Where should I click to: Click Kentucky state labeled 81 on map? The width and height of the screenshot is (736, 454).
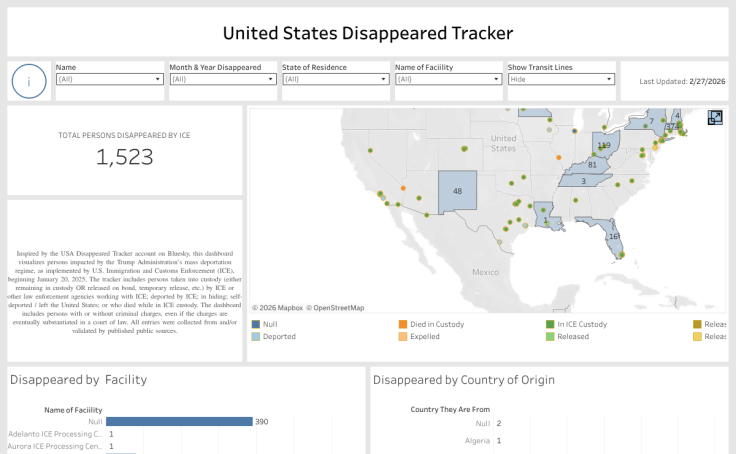point(592,165)
